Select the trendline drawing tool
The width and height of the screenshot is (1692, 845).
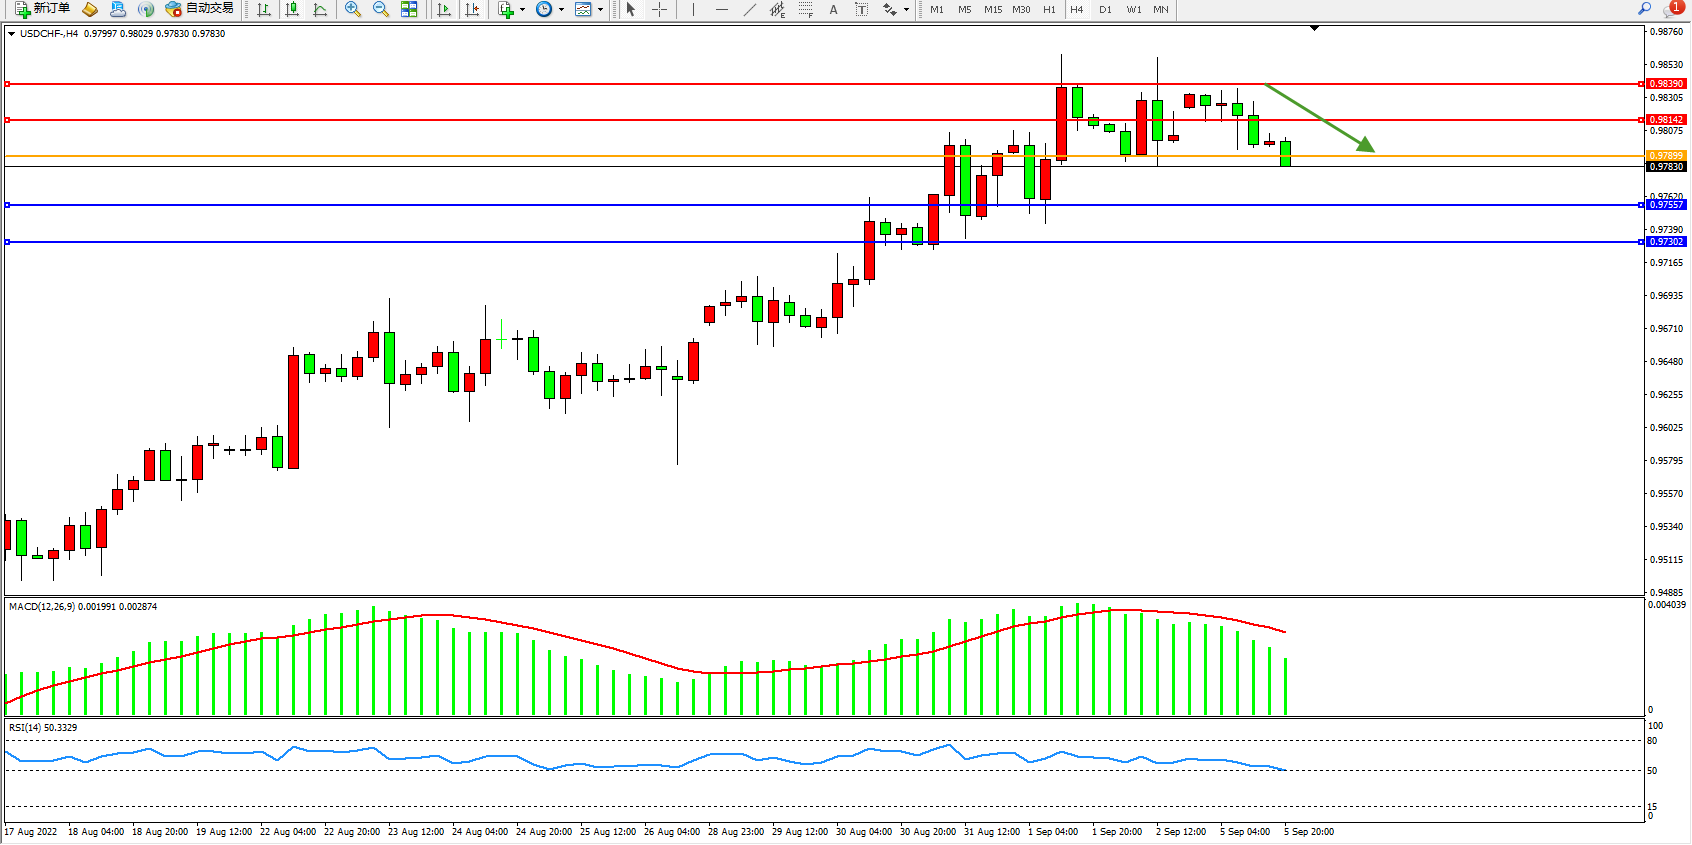pos(749,9)
